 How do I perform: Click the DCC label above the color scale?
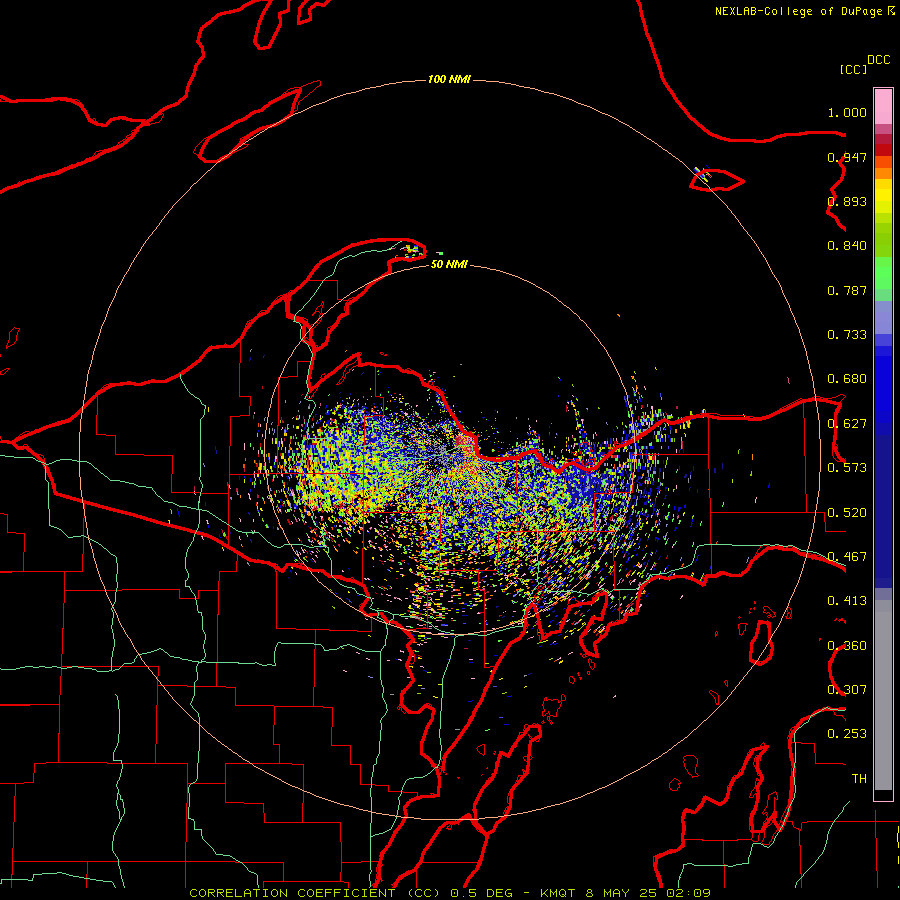(x=878, y=60)
